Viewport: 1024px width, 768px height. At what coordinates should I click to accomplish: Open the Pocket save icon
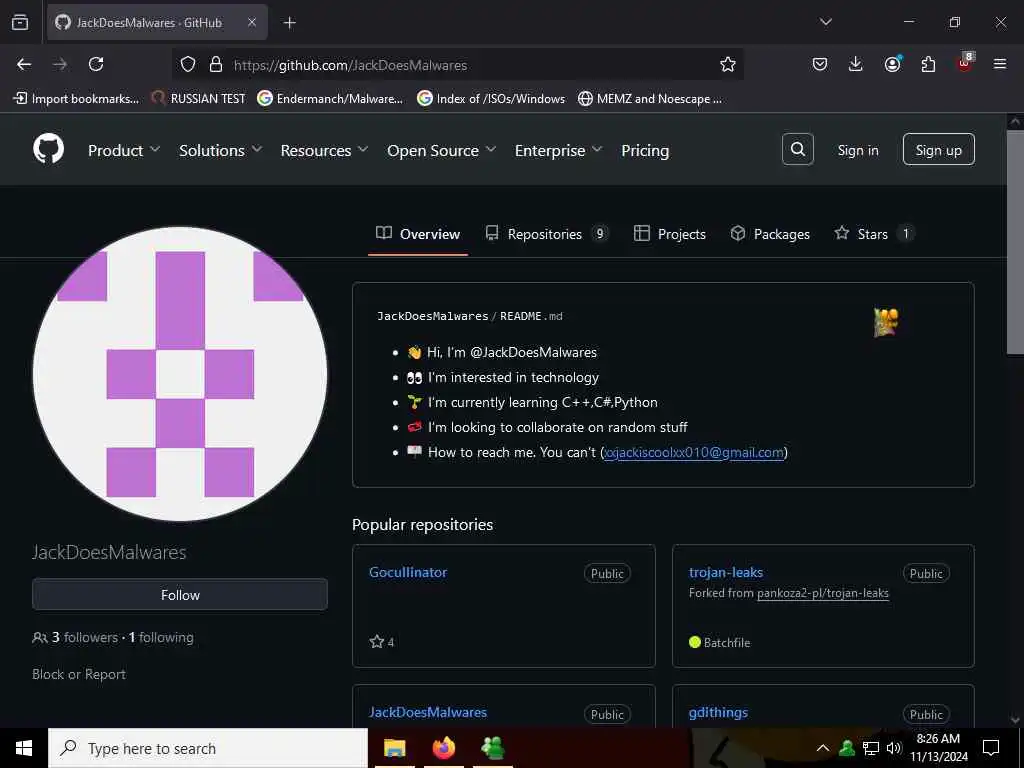820,64
